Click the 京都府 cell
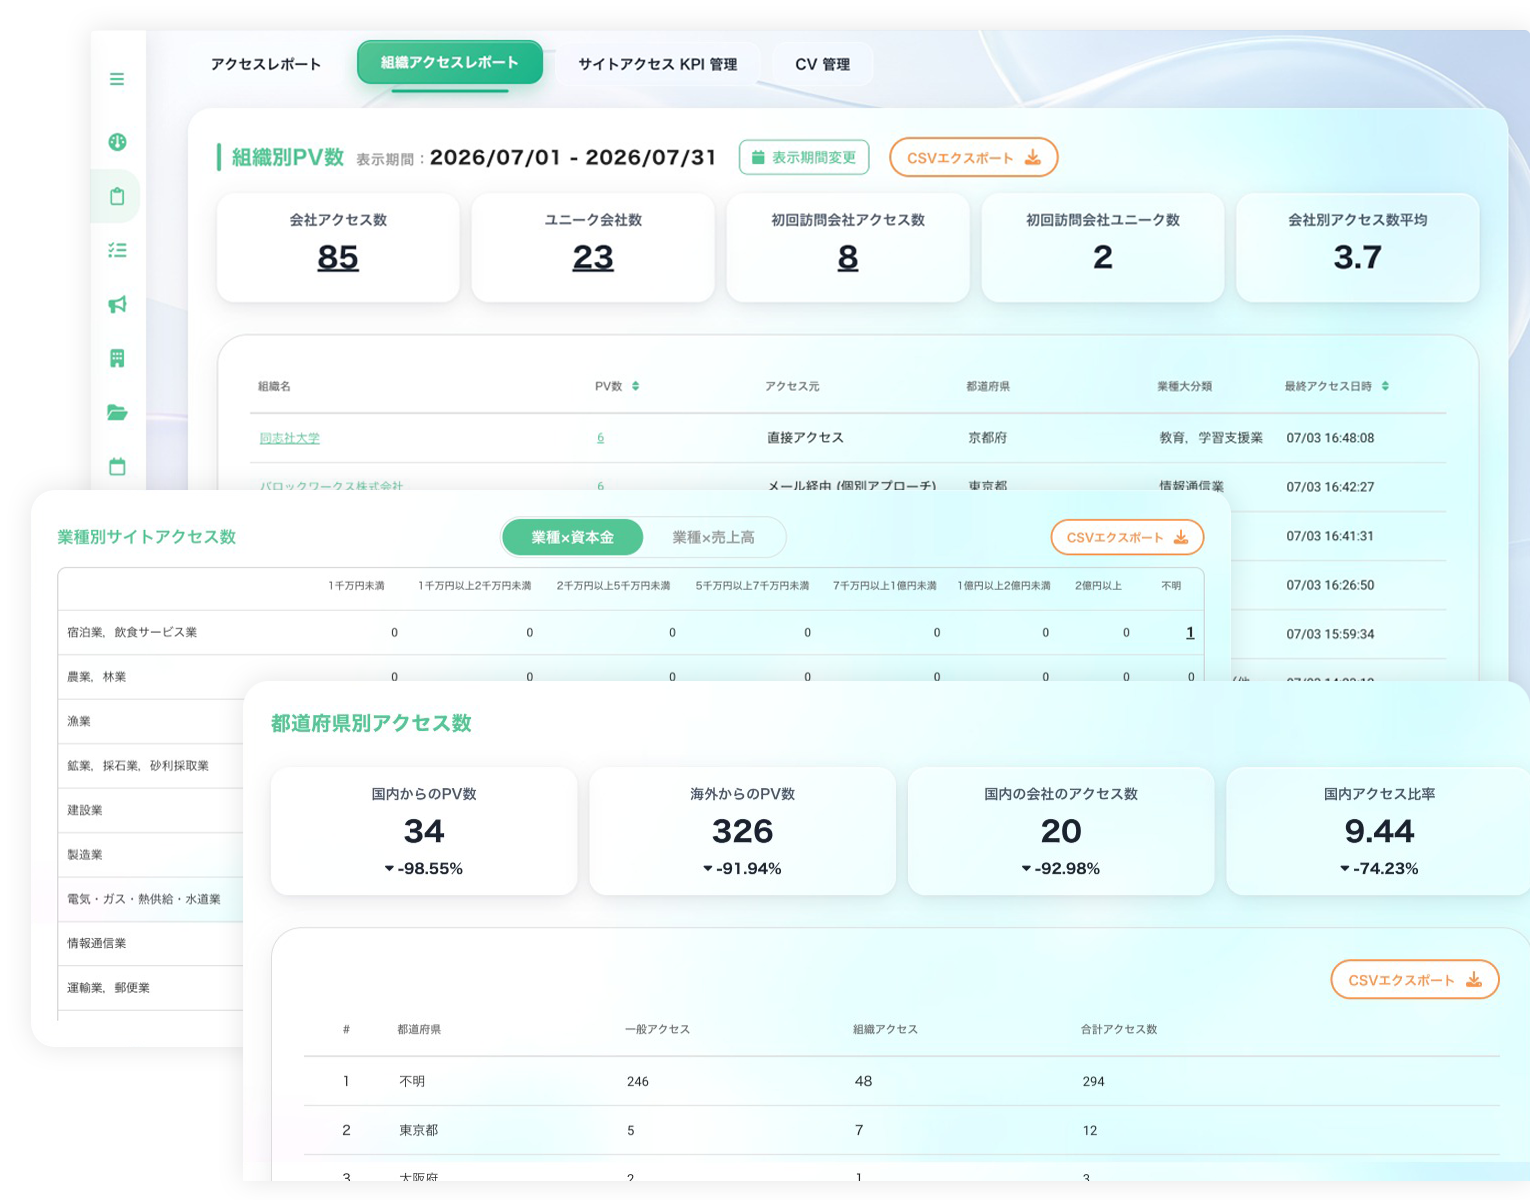This screenshot has height=1200, width=1530. click(988, 438)
